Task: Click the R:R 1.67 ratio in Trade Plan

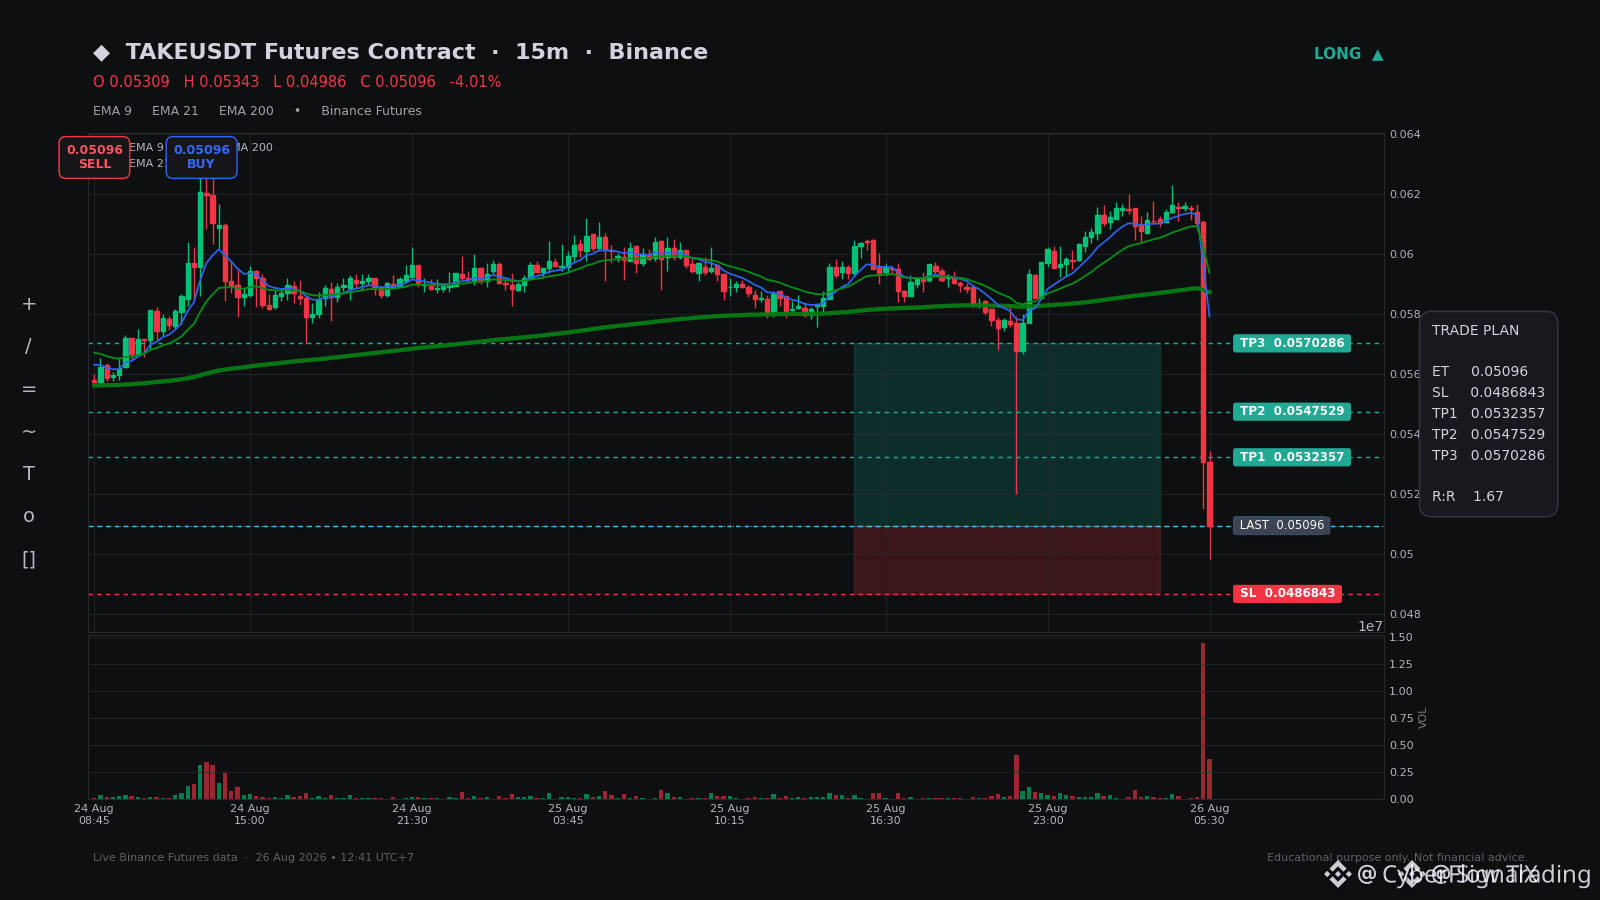Action: tap(1468, 497)
